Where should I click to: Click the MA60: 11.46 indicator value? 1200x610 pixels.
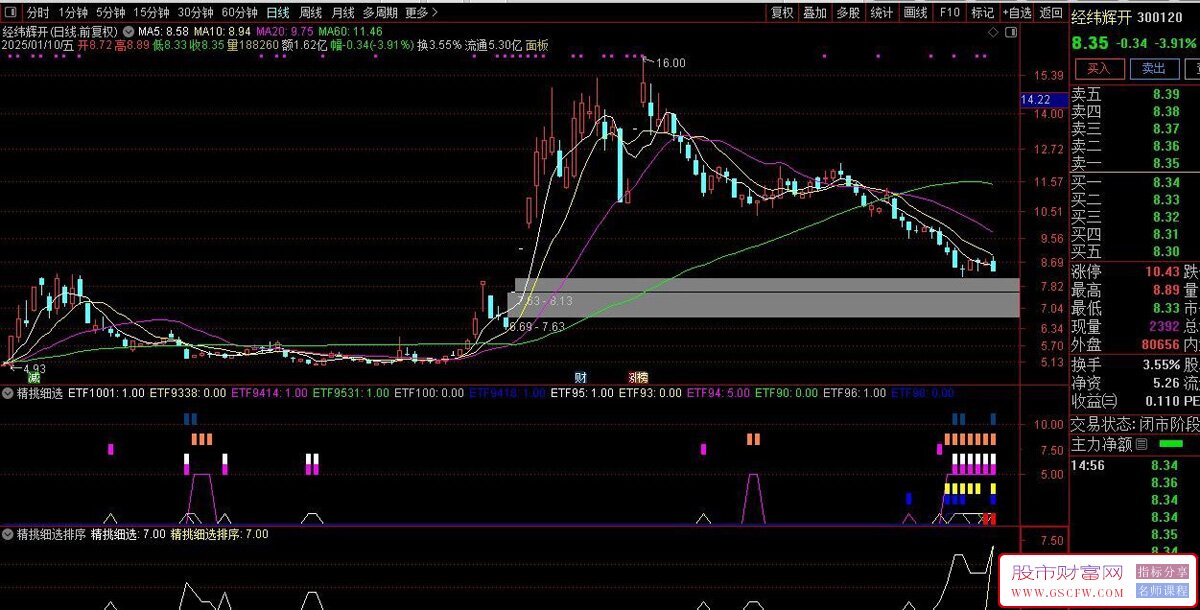[x=350, y=32]
